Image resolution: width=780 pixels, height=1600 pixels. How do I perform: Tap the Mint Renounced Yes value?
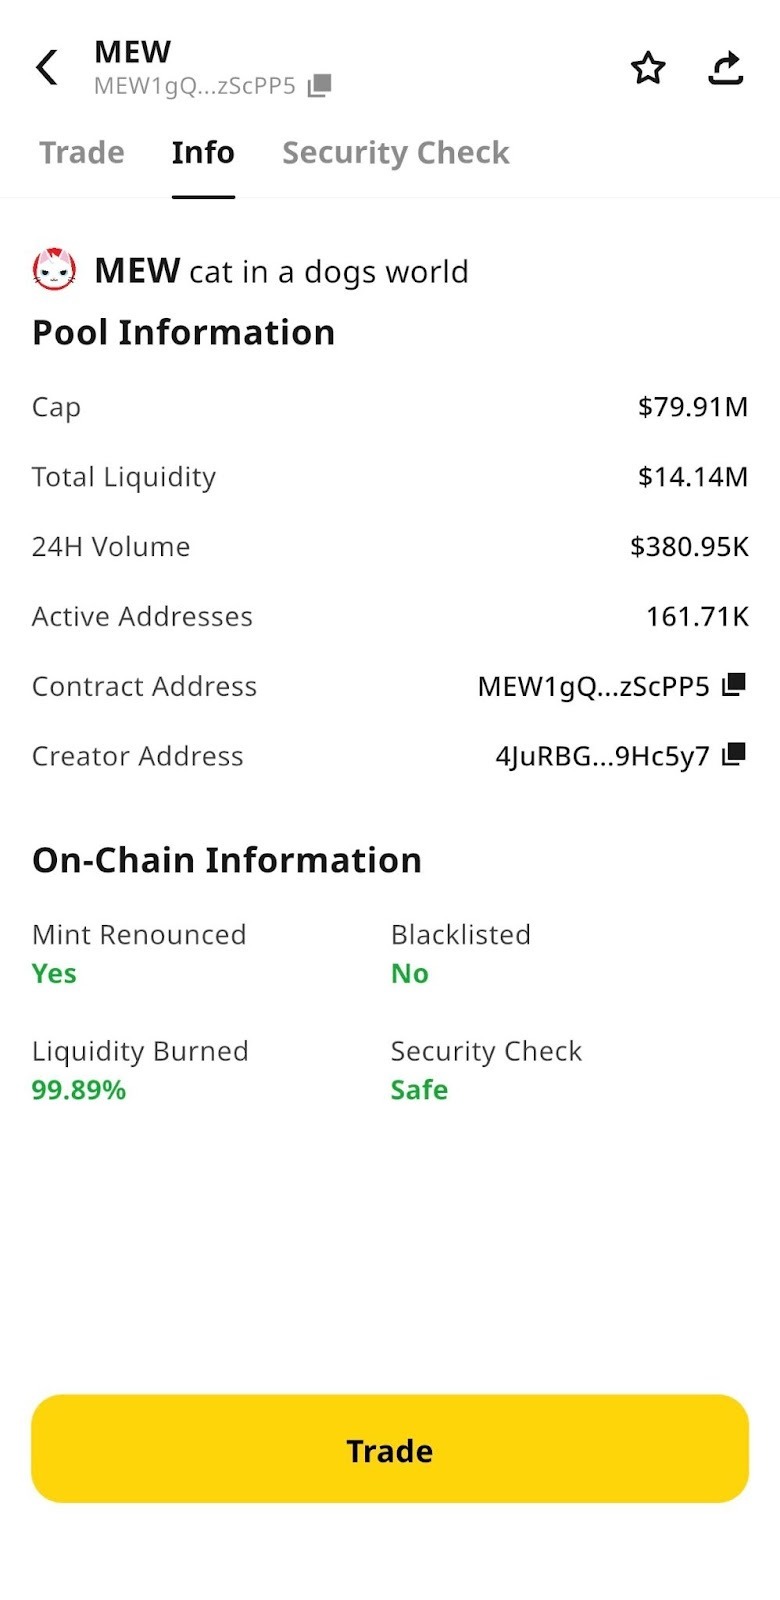[54, 974]
